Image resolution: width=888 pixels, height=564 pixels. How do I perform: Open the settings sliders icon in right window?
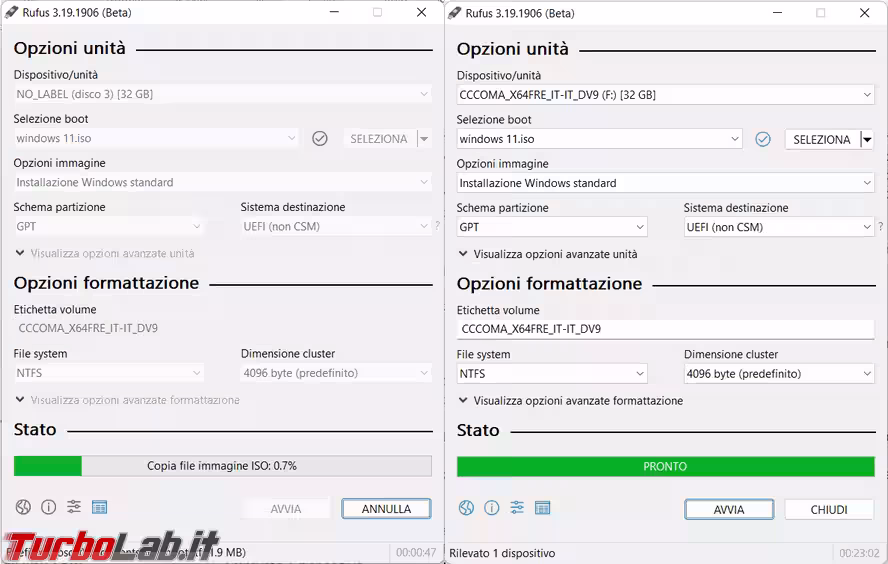(x=517, y=508)
